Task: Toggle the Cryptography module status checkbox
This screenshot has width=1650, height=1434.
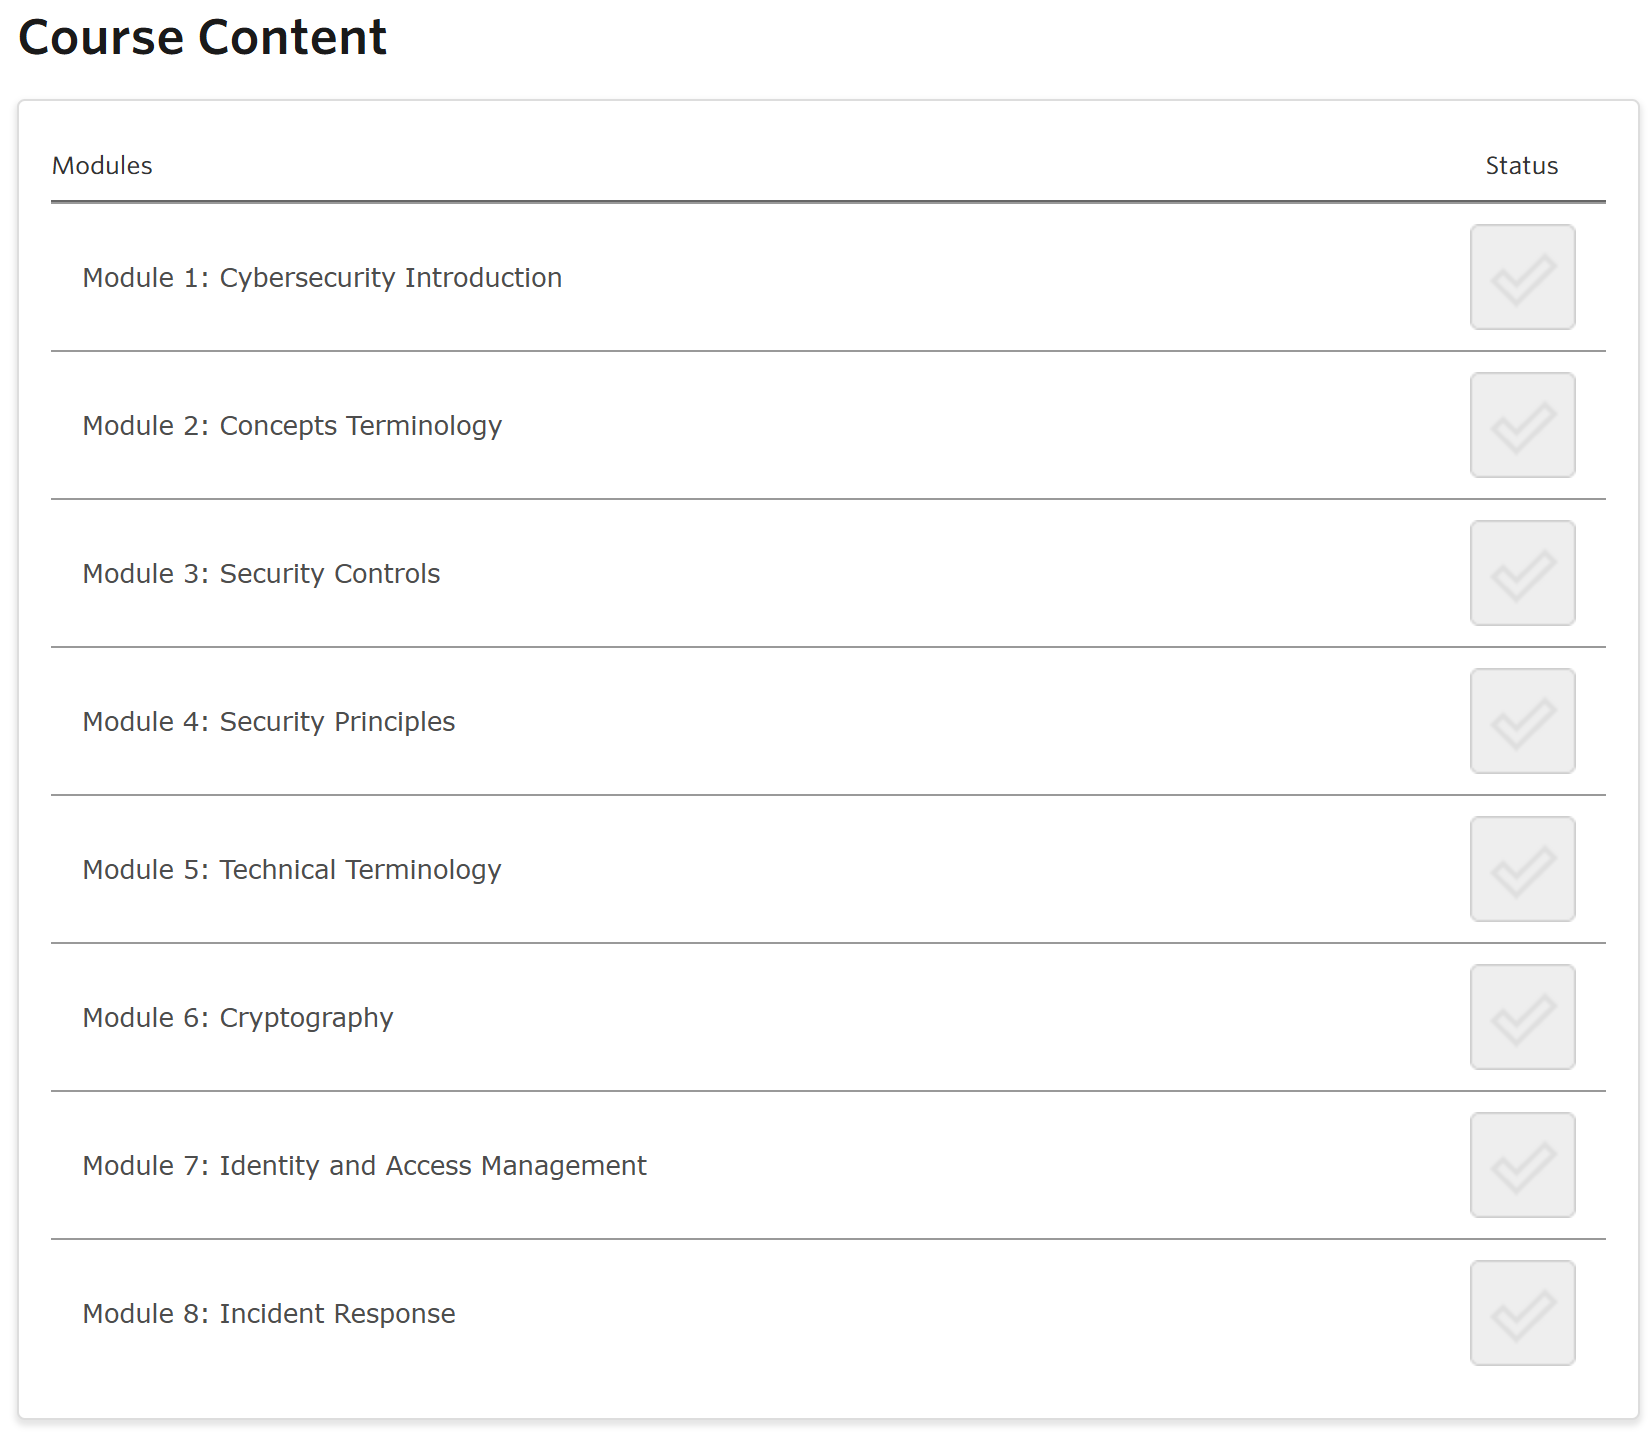Action: click(x=1522, y=1017)
